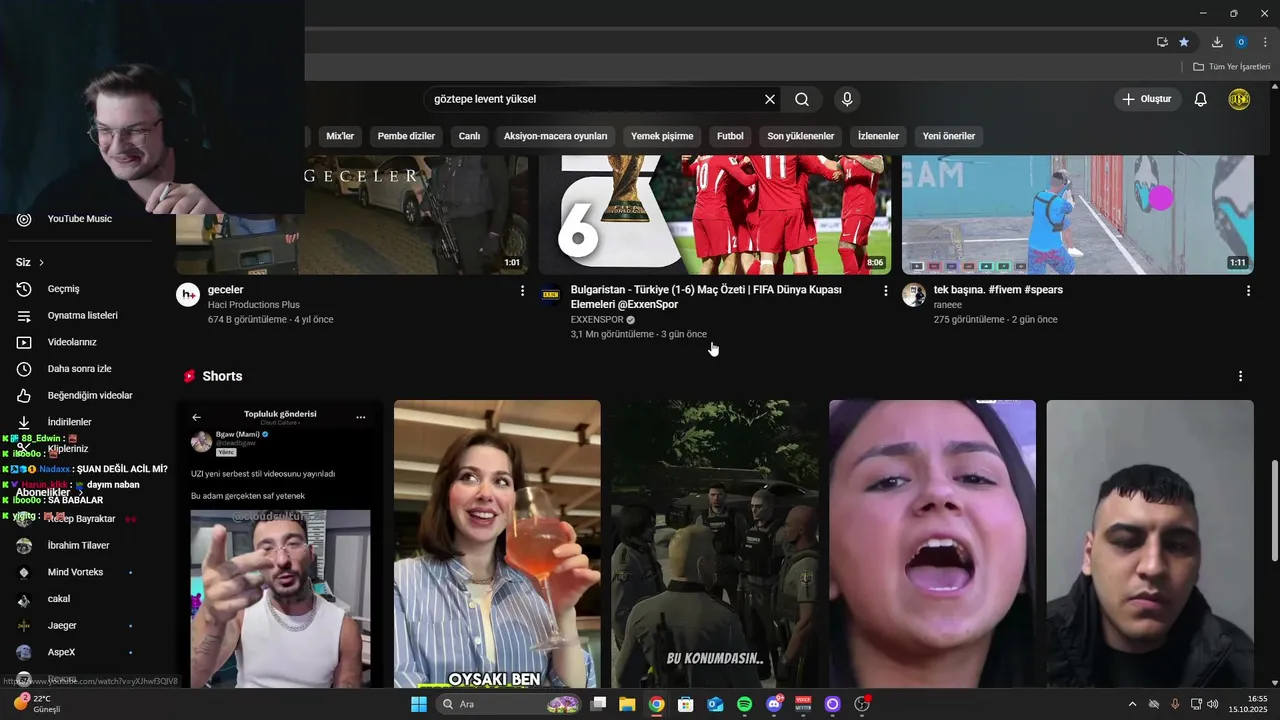The width and height of the screenshot is (1280, 720).
Task: Open the Windows Start menu
Action: pyautogui.click(x=419, y=704)
